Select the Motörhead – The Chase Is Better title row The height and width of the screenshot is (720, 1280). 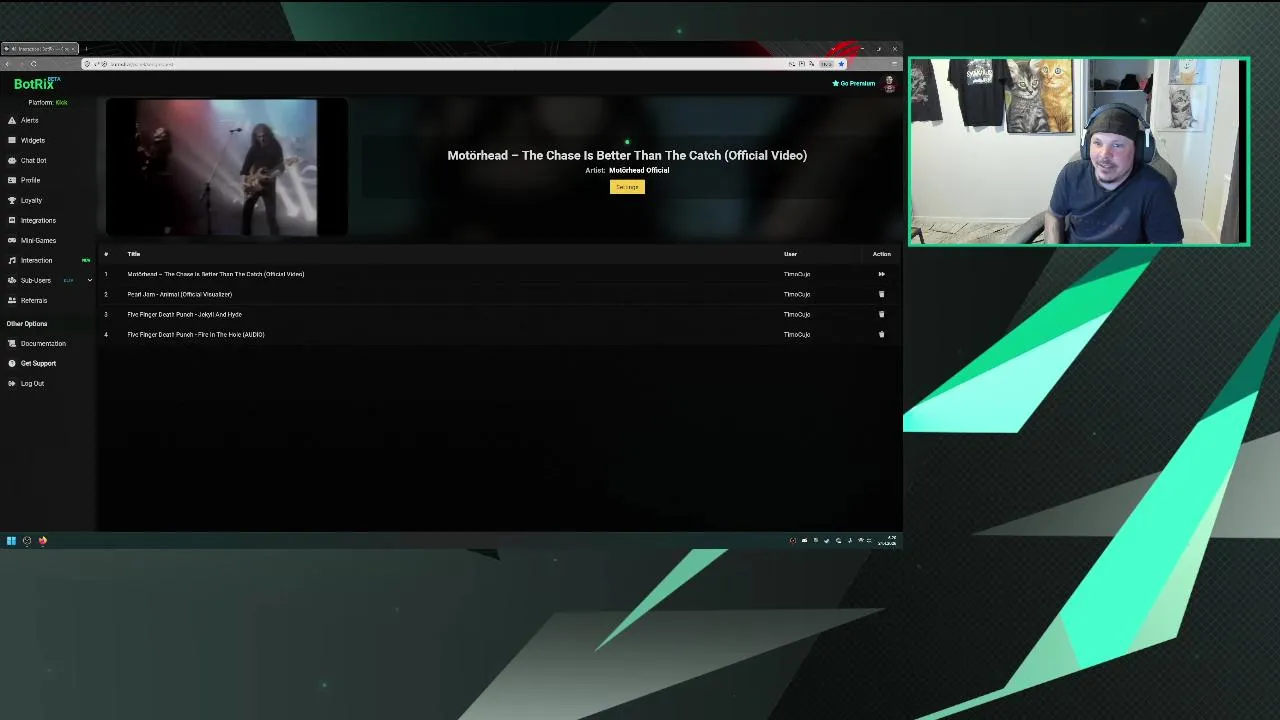[x=500, y=274]
